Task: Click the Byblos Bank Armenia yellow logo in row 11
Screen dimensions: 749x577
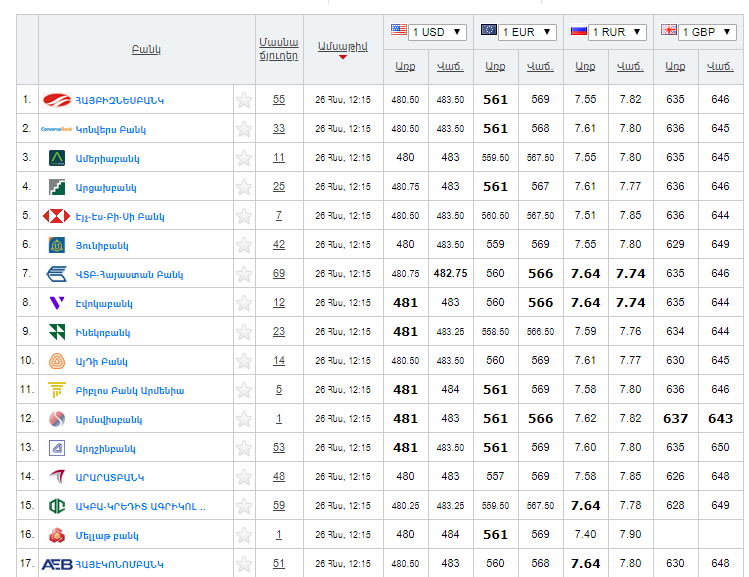Action: (57, 390)
